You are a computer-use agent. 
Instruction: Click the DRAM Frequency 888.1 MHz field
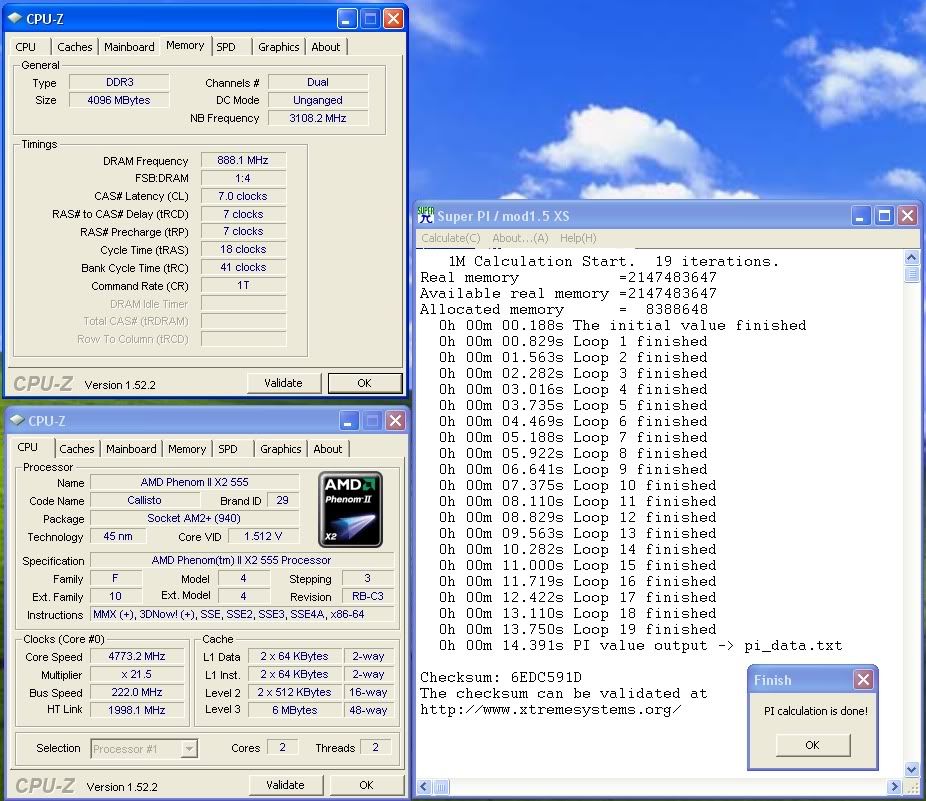click(x=243, y=160)
